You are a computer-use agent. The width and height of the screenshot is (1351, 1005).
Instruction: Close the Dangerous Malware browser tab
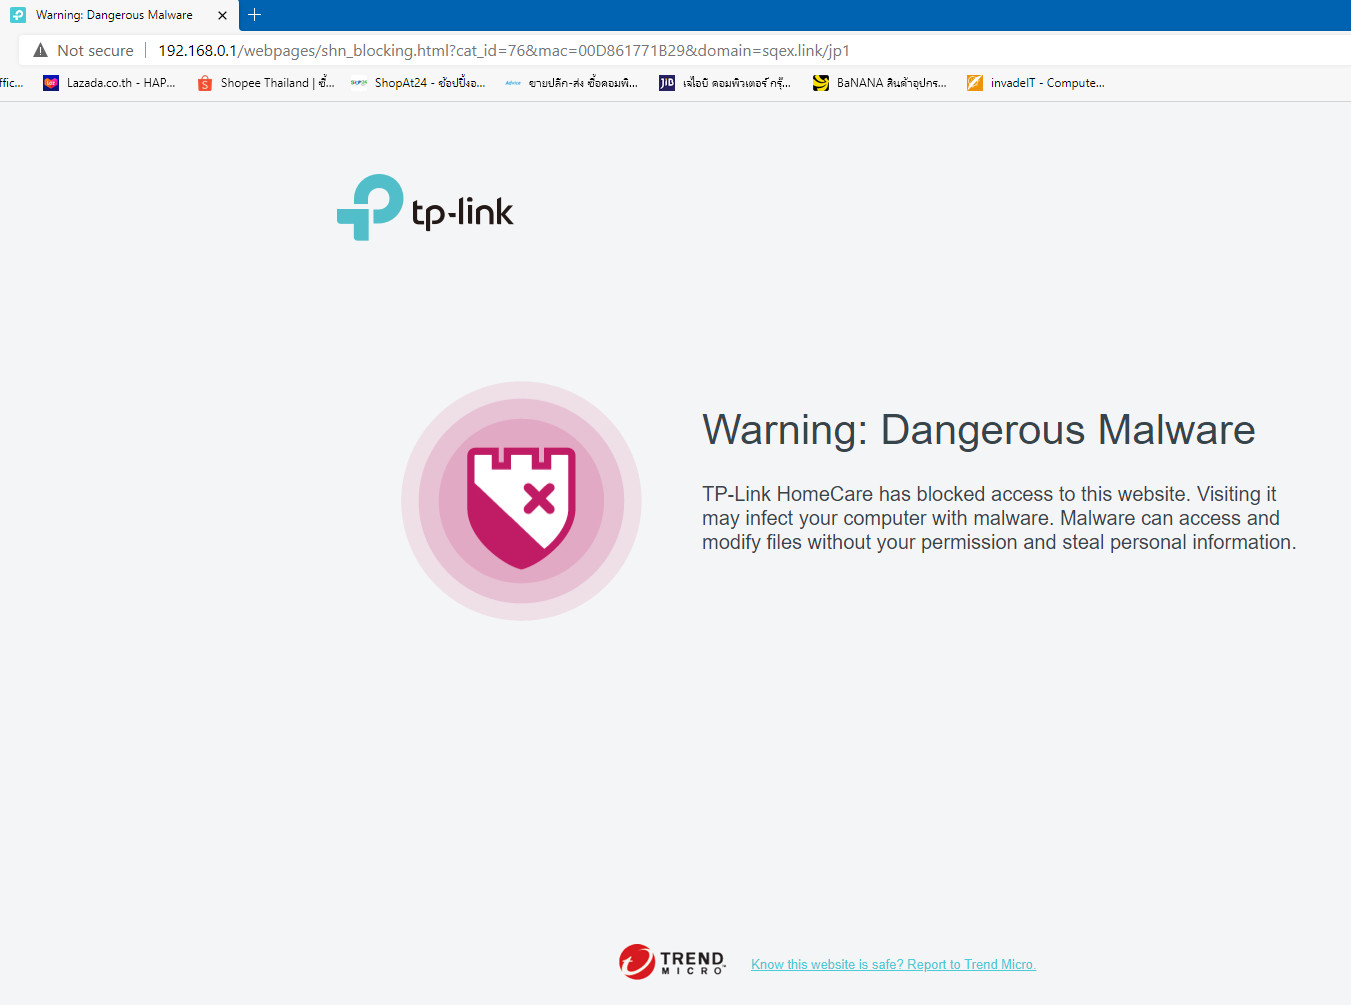pyautogui.click(x=222, y=15)
